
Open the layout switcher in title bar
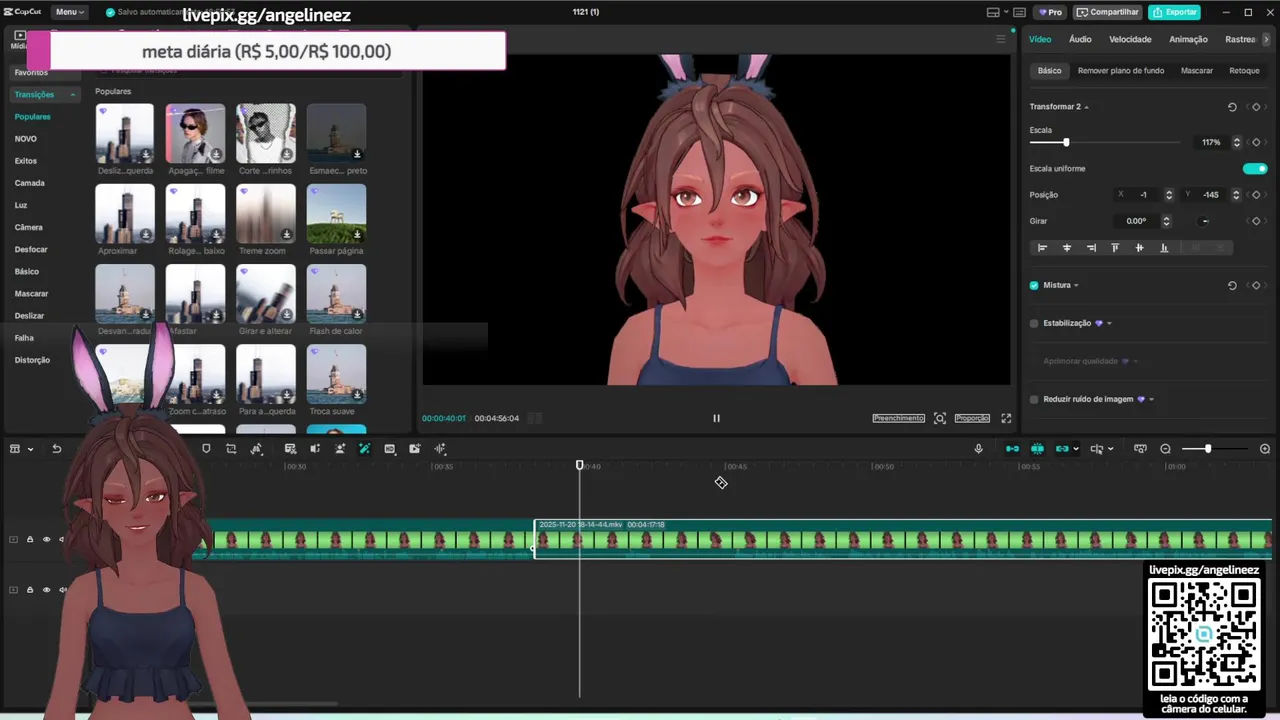tap(997, 12)
